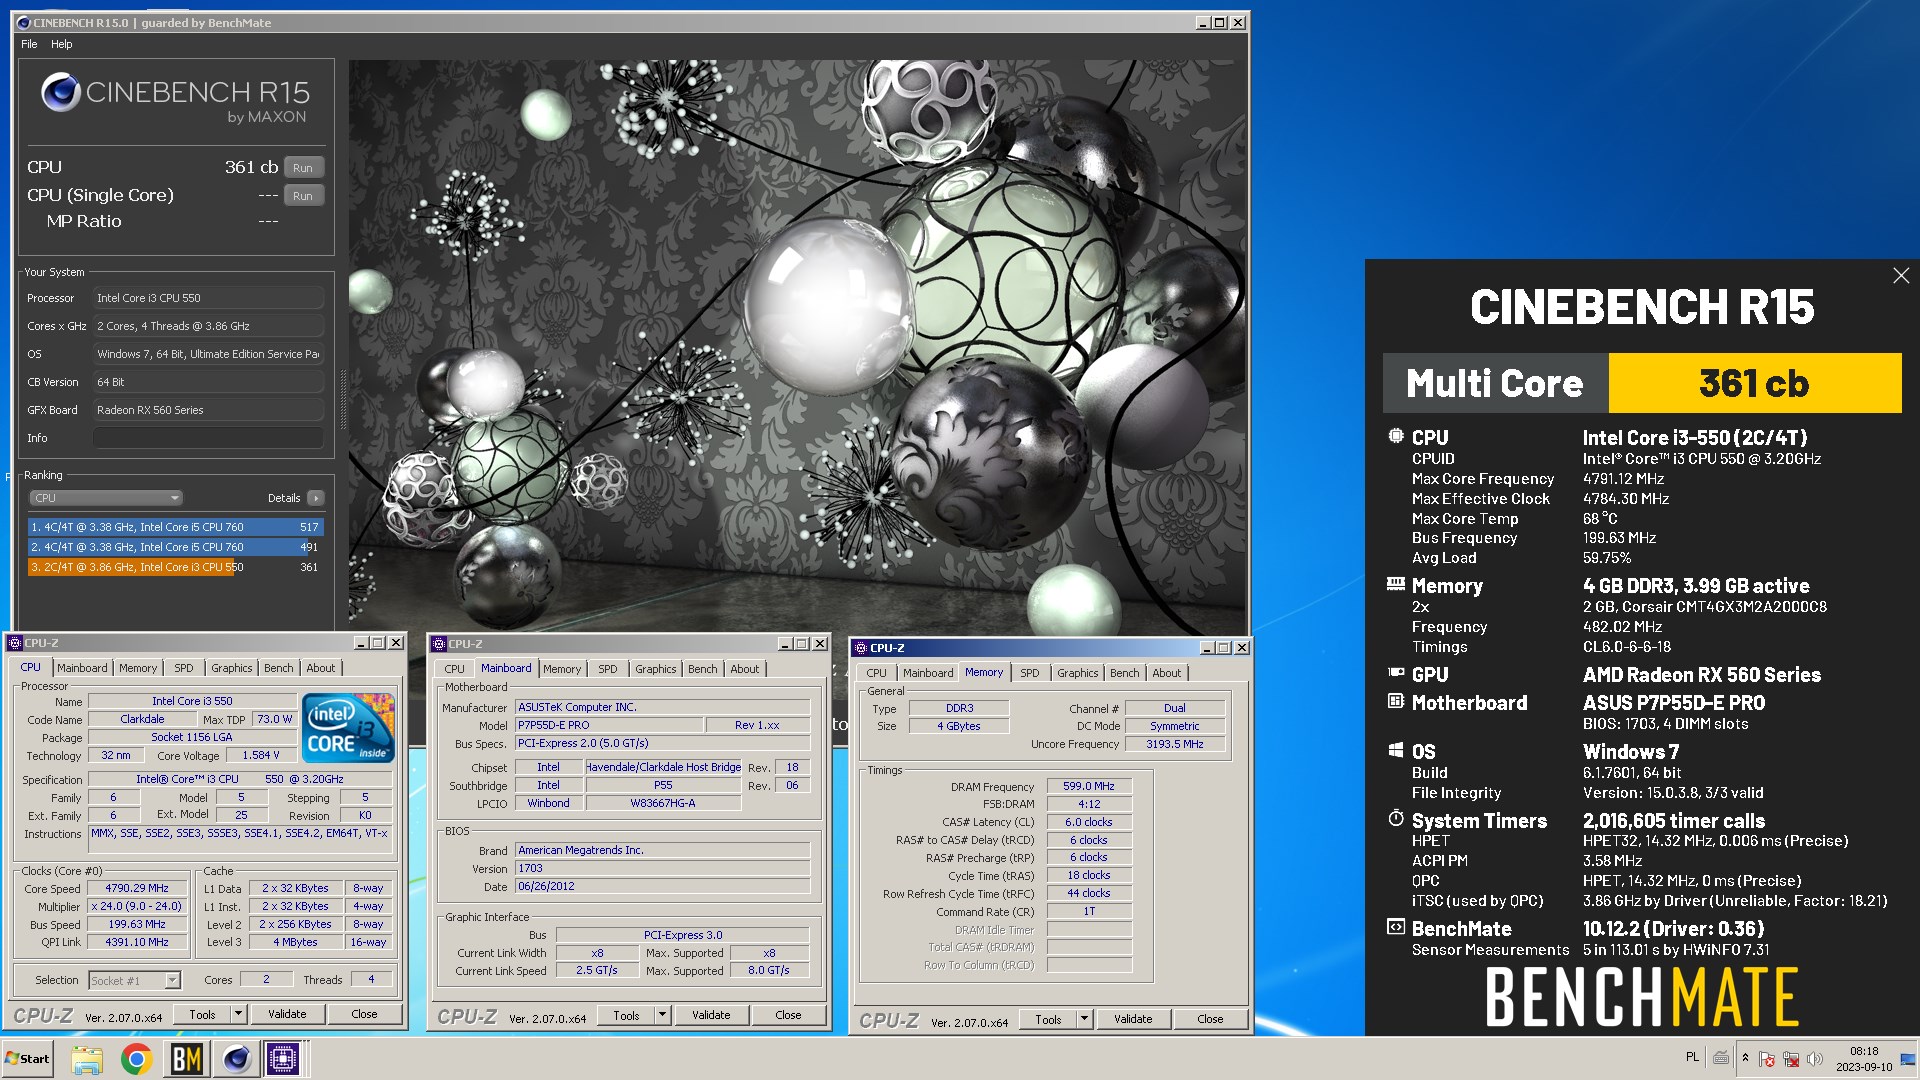Close the BenchMate result overlay with the X

1900,275
